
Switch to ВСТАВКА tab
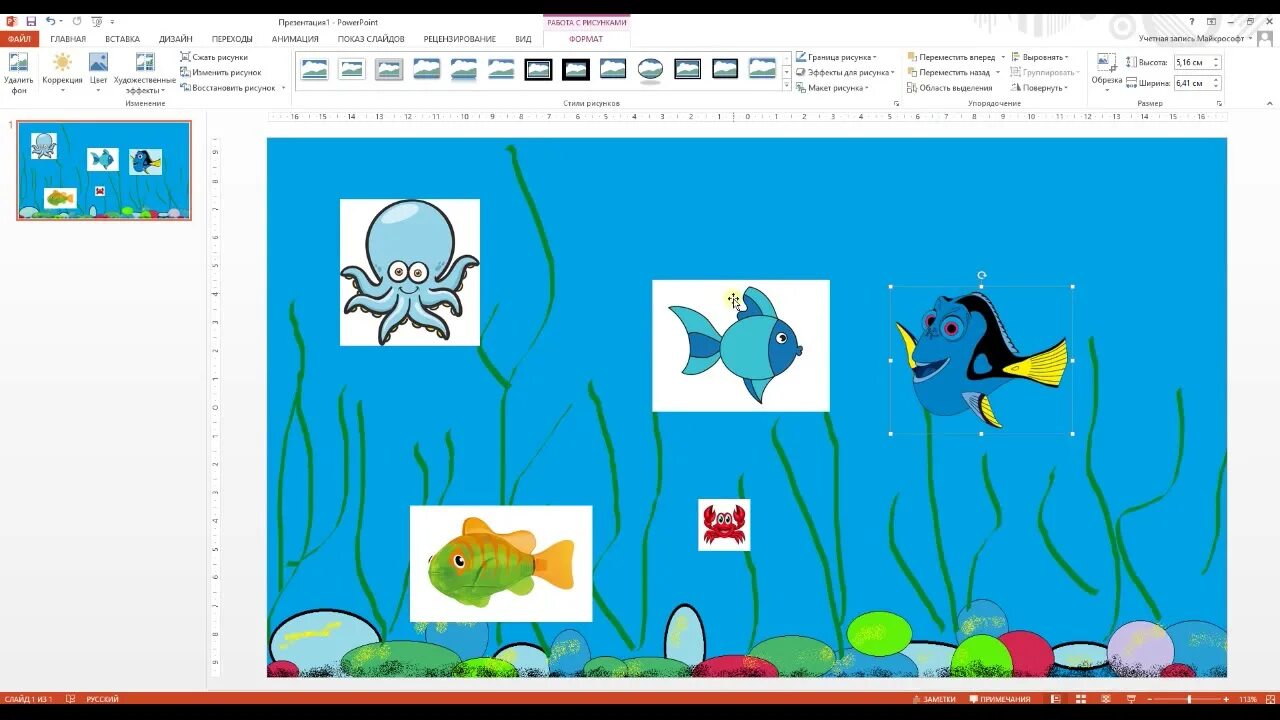(122, 39)
